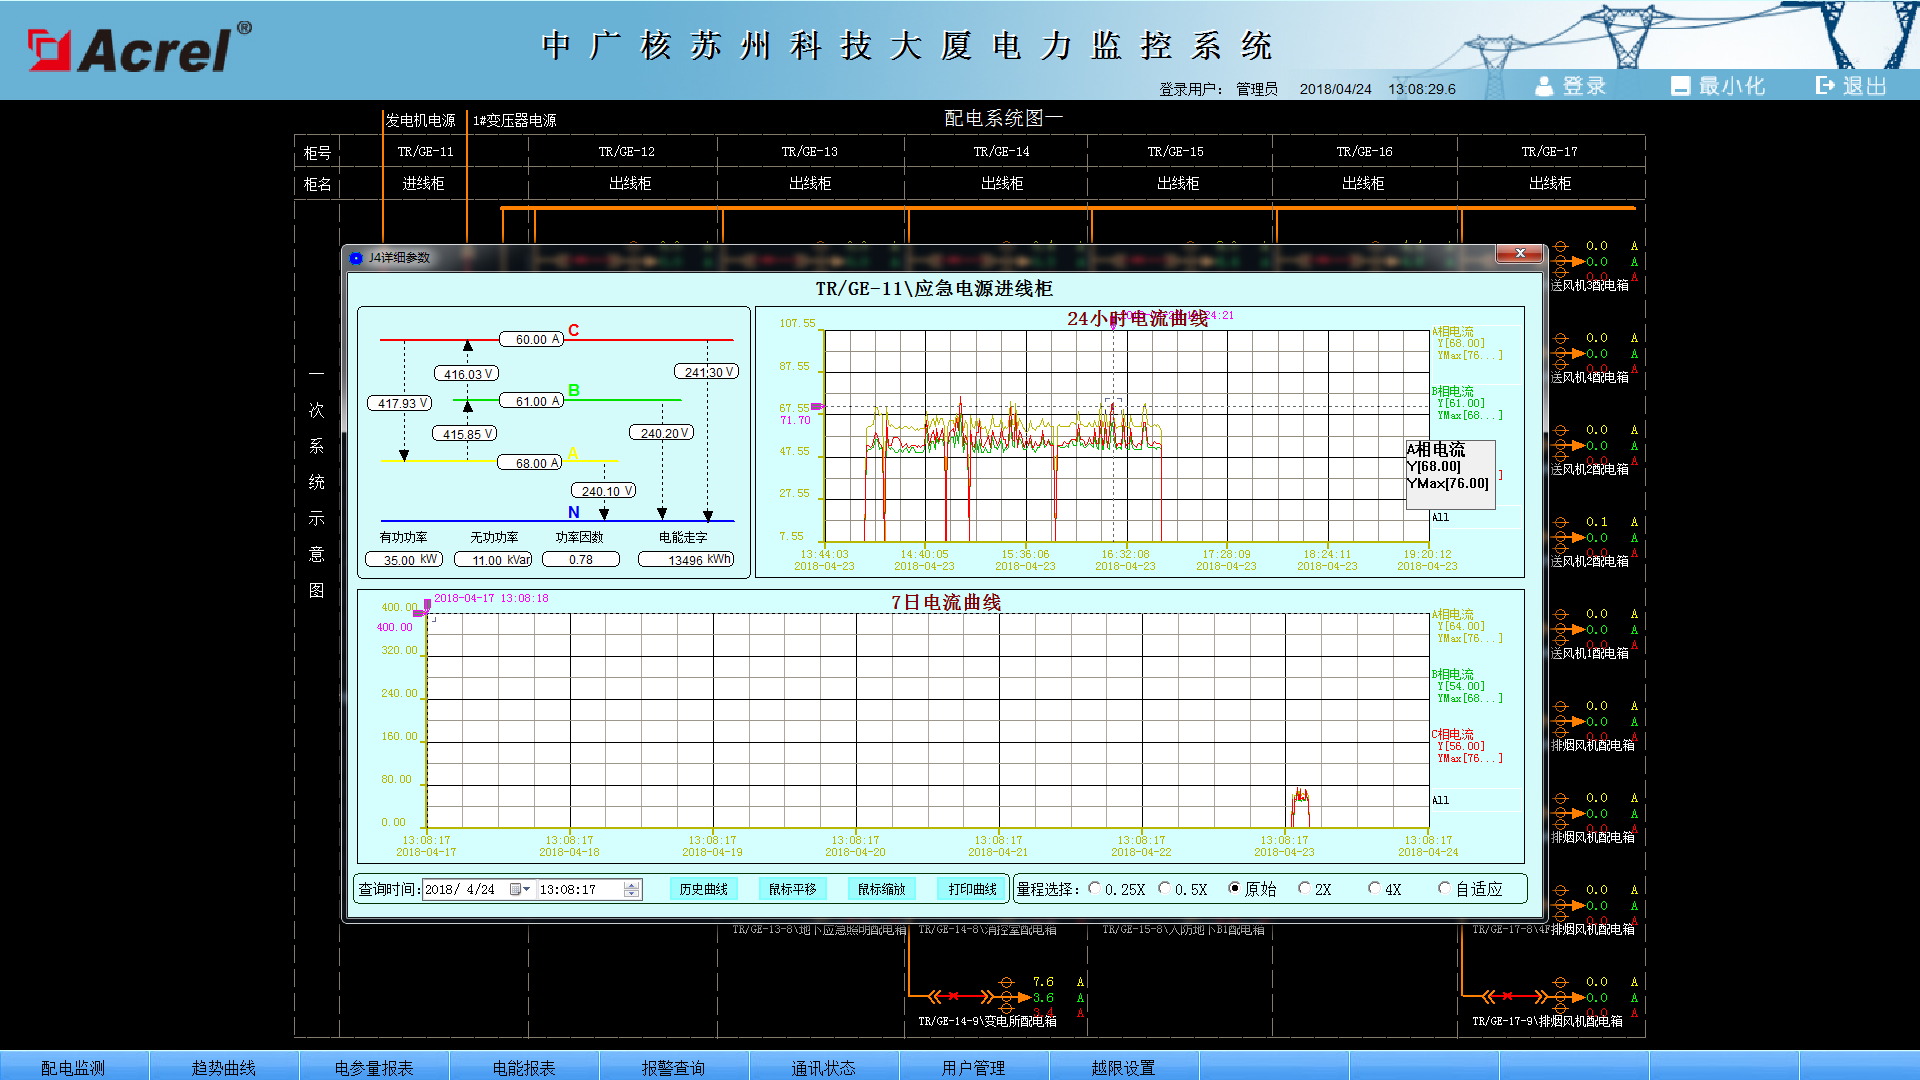Click the 历史曲线 button
The height and width of the screenshot is (1080, 1920).
pyautogui.click(x=703, y=889)
